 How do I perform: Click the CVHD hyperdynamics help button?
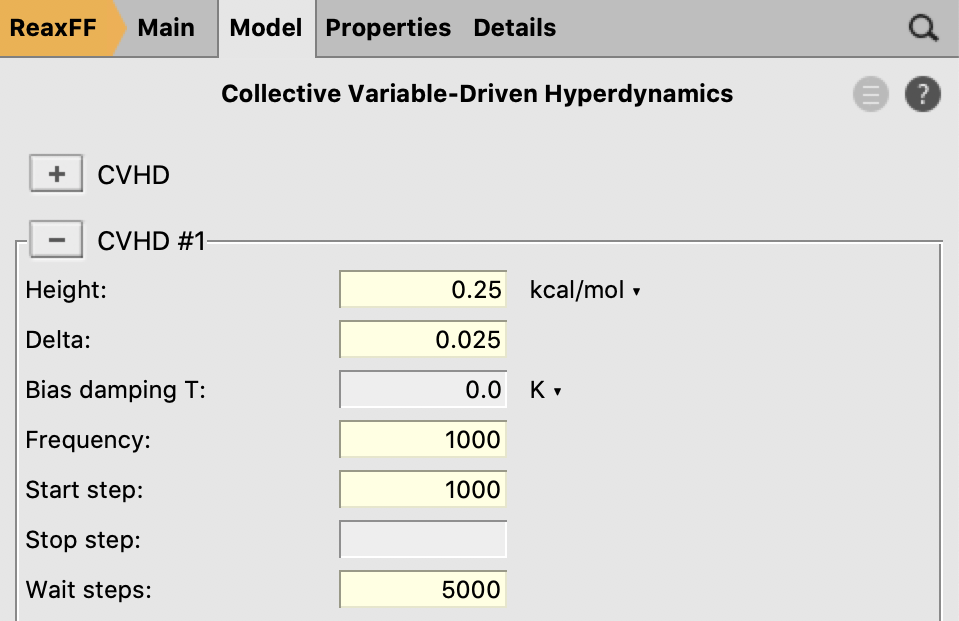pos(922,94)
